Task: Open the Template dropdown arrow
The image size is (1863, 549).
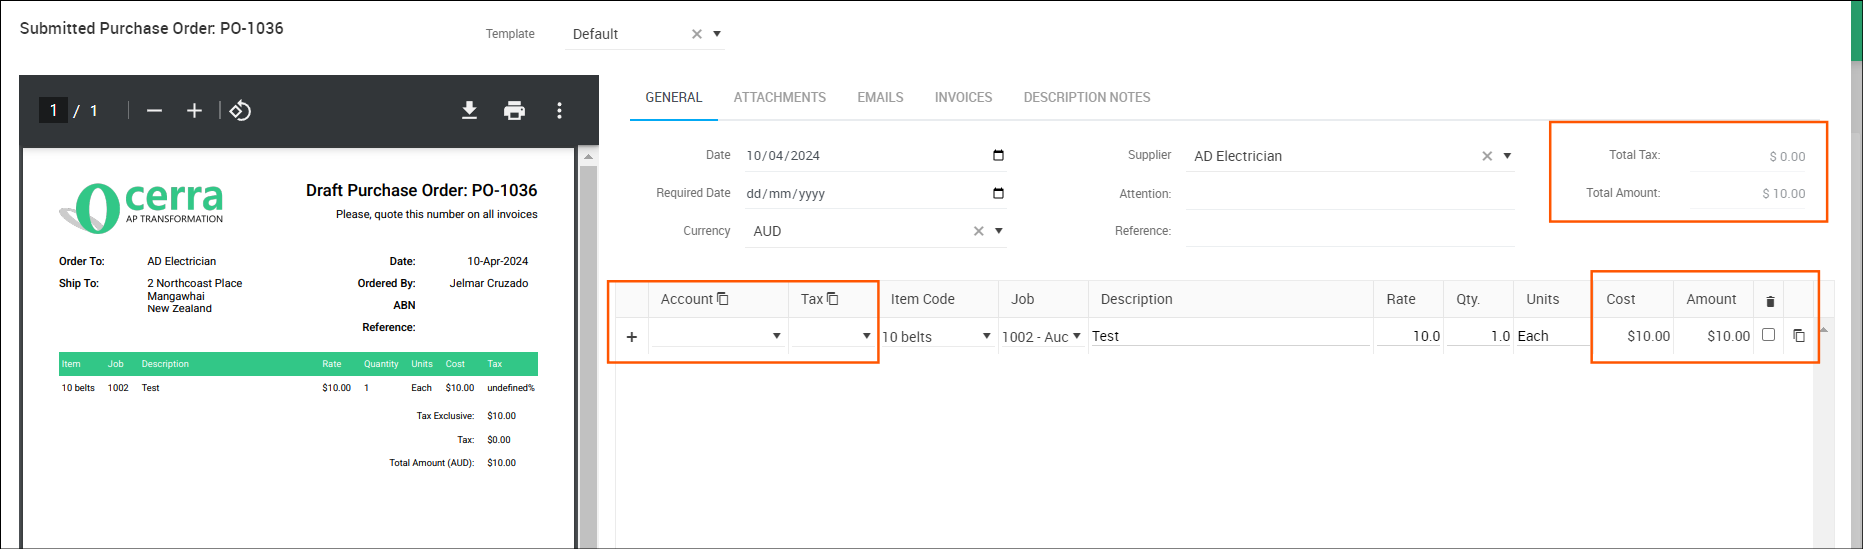Action: tap(717, 34)
